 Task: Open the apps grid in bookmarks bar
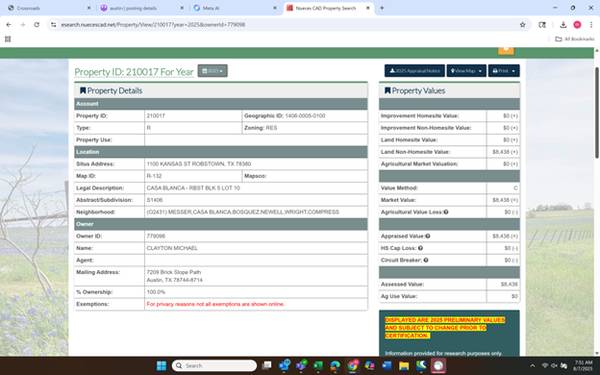[8, 39]
